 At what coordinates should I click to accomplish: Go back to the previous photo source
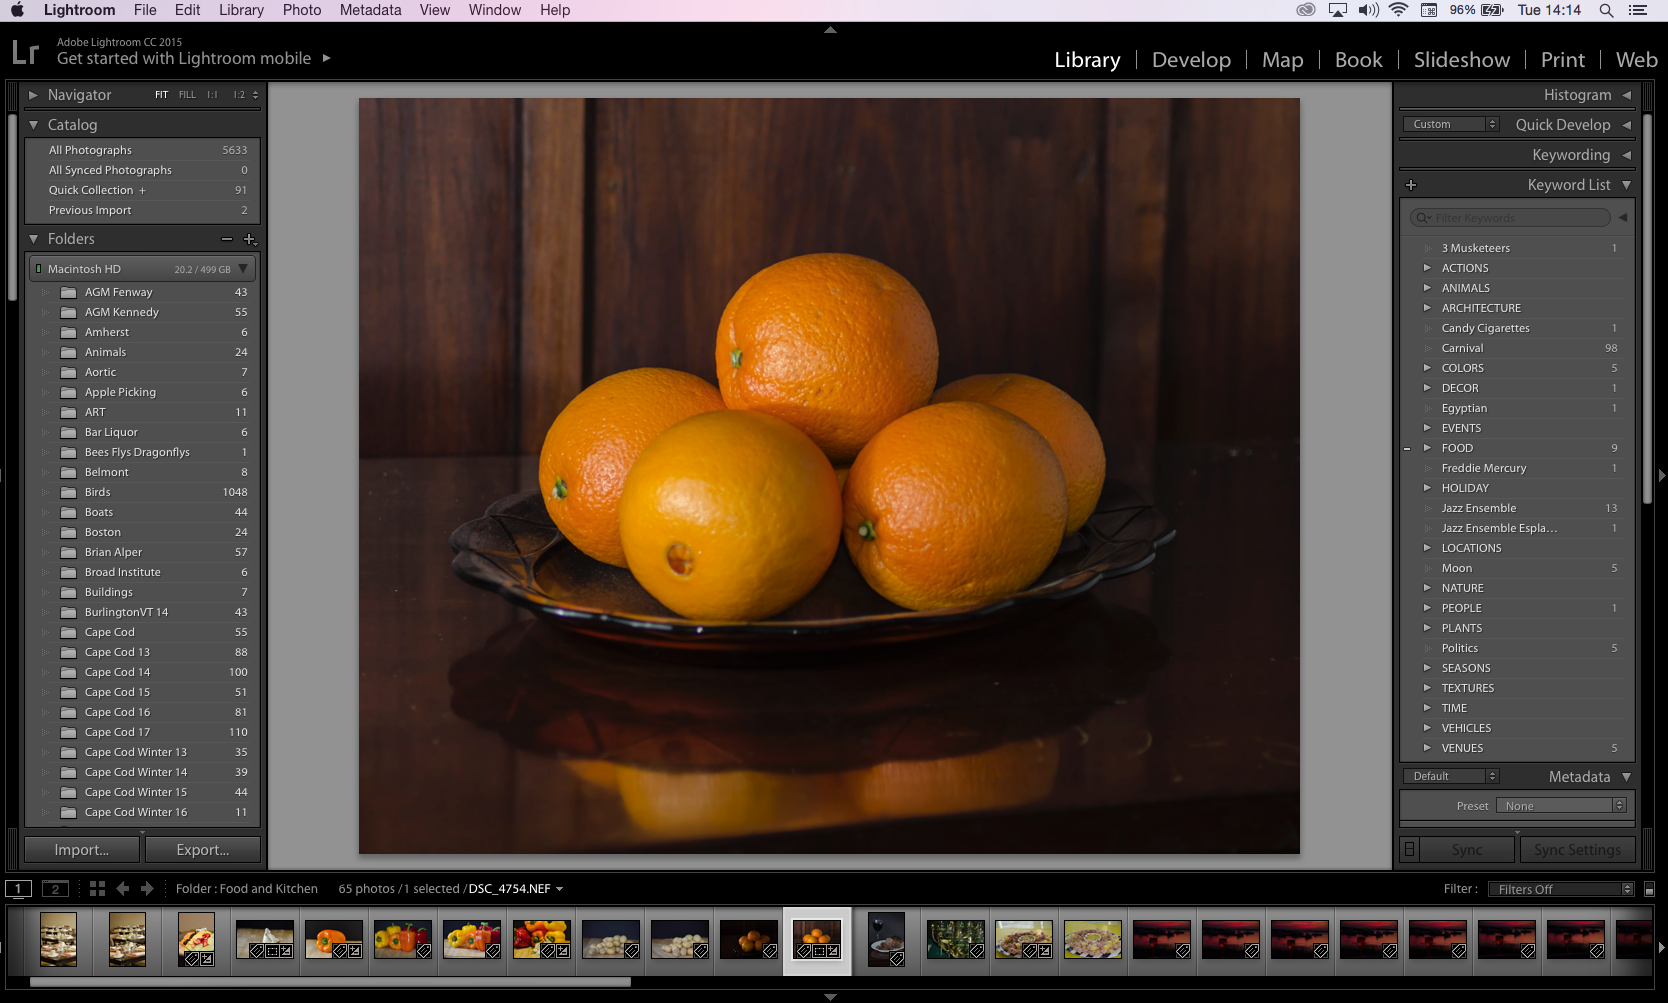tap(123, 888)
